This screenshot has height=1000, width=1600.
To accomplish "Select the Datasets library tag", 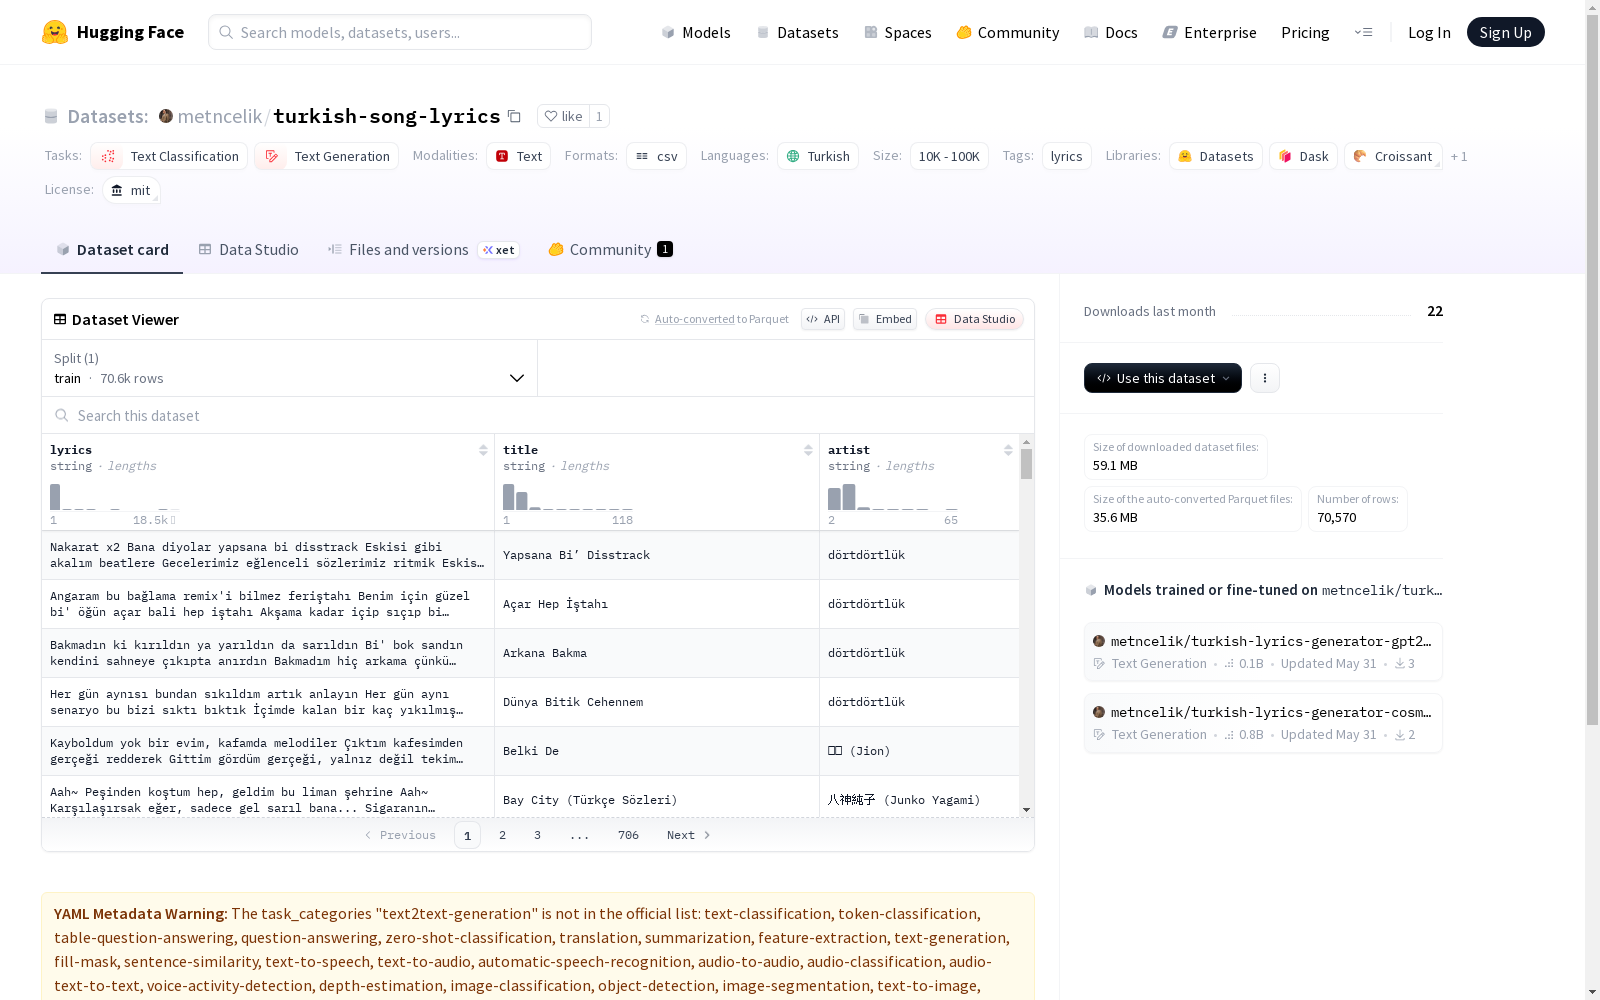I will (1216, 156).
